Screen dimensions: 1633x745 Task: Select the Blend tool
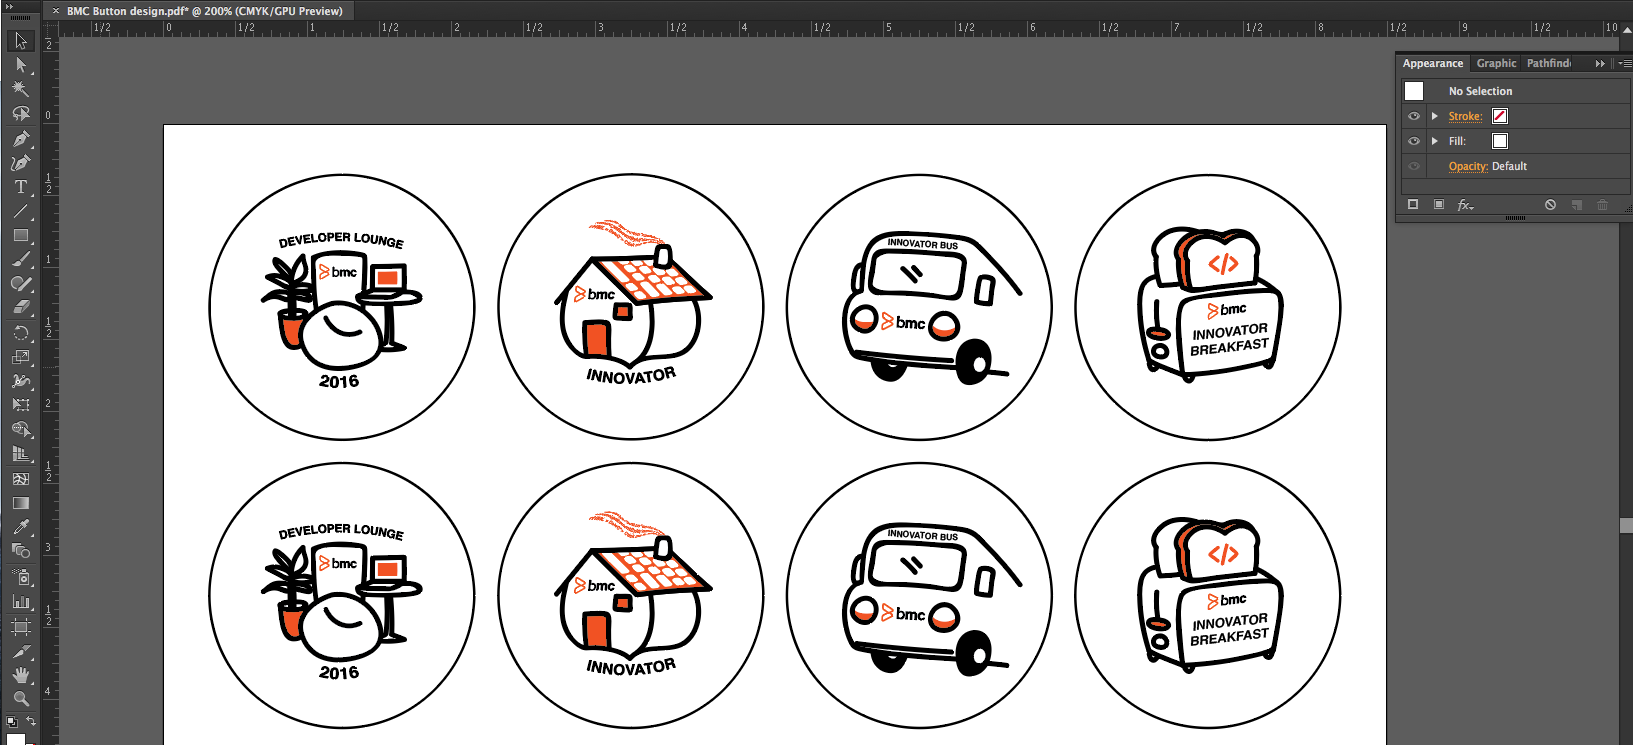pos(20,551)
